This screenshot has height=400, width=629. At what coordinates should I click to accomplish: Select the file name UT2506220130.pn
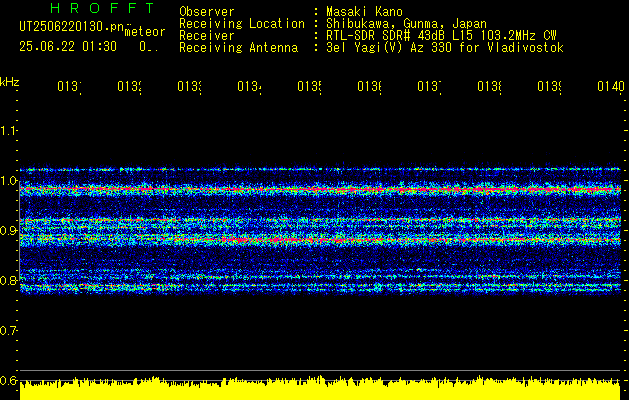pos(72,26)
